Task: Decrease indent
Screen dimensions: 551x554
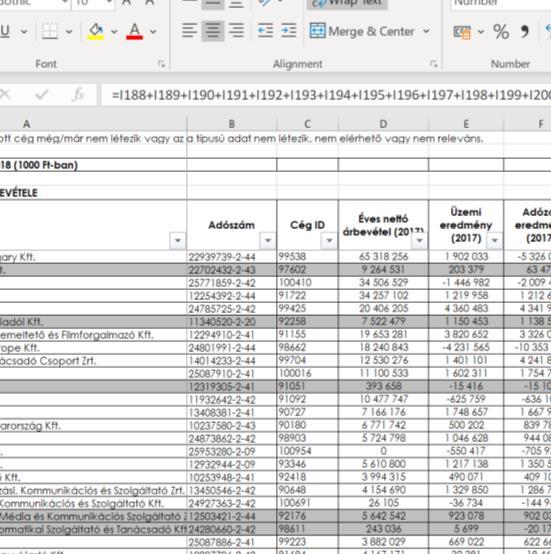Action: coord(265,31)
